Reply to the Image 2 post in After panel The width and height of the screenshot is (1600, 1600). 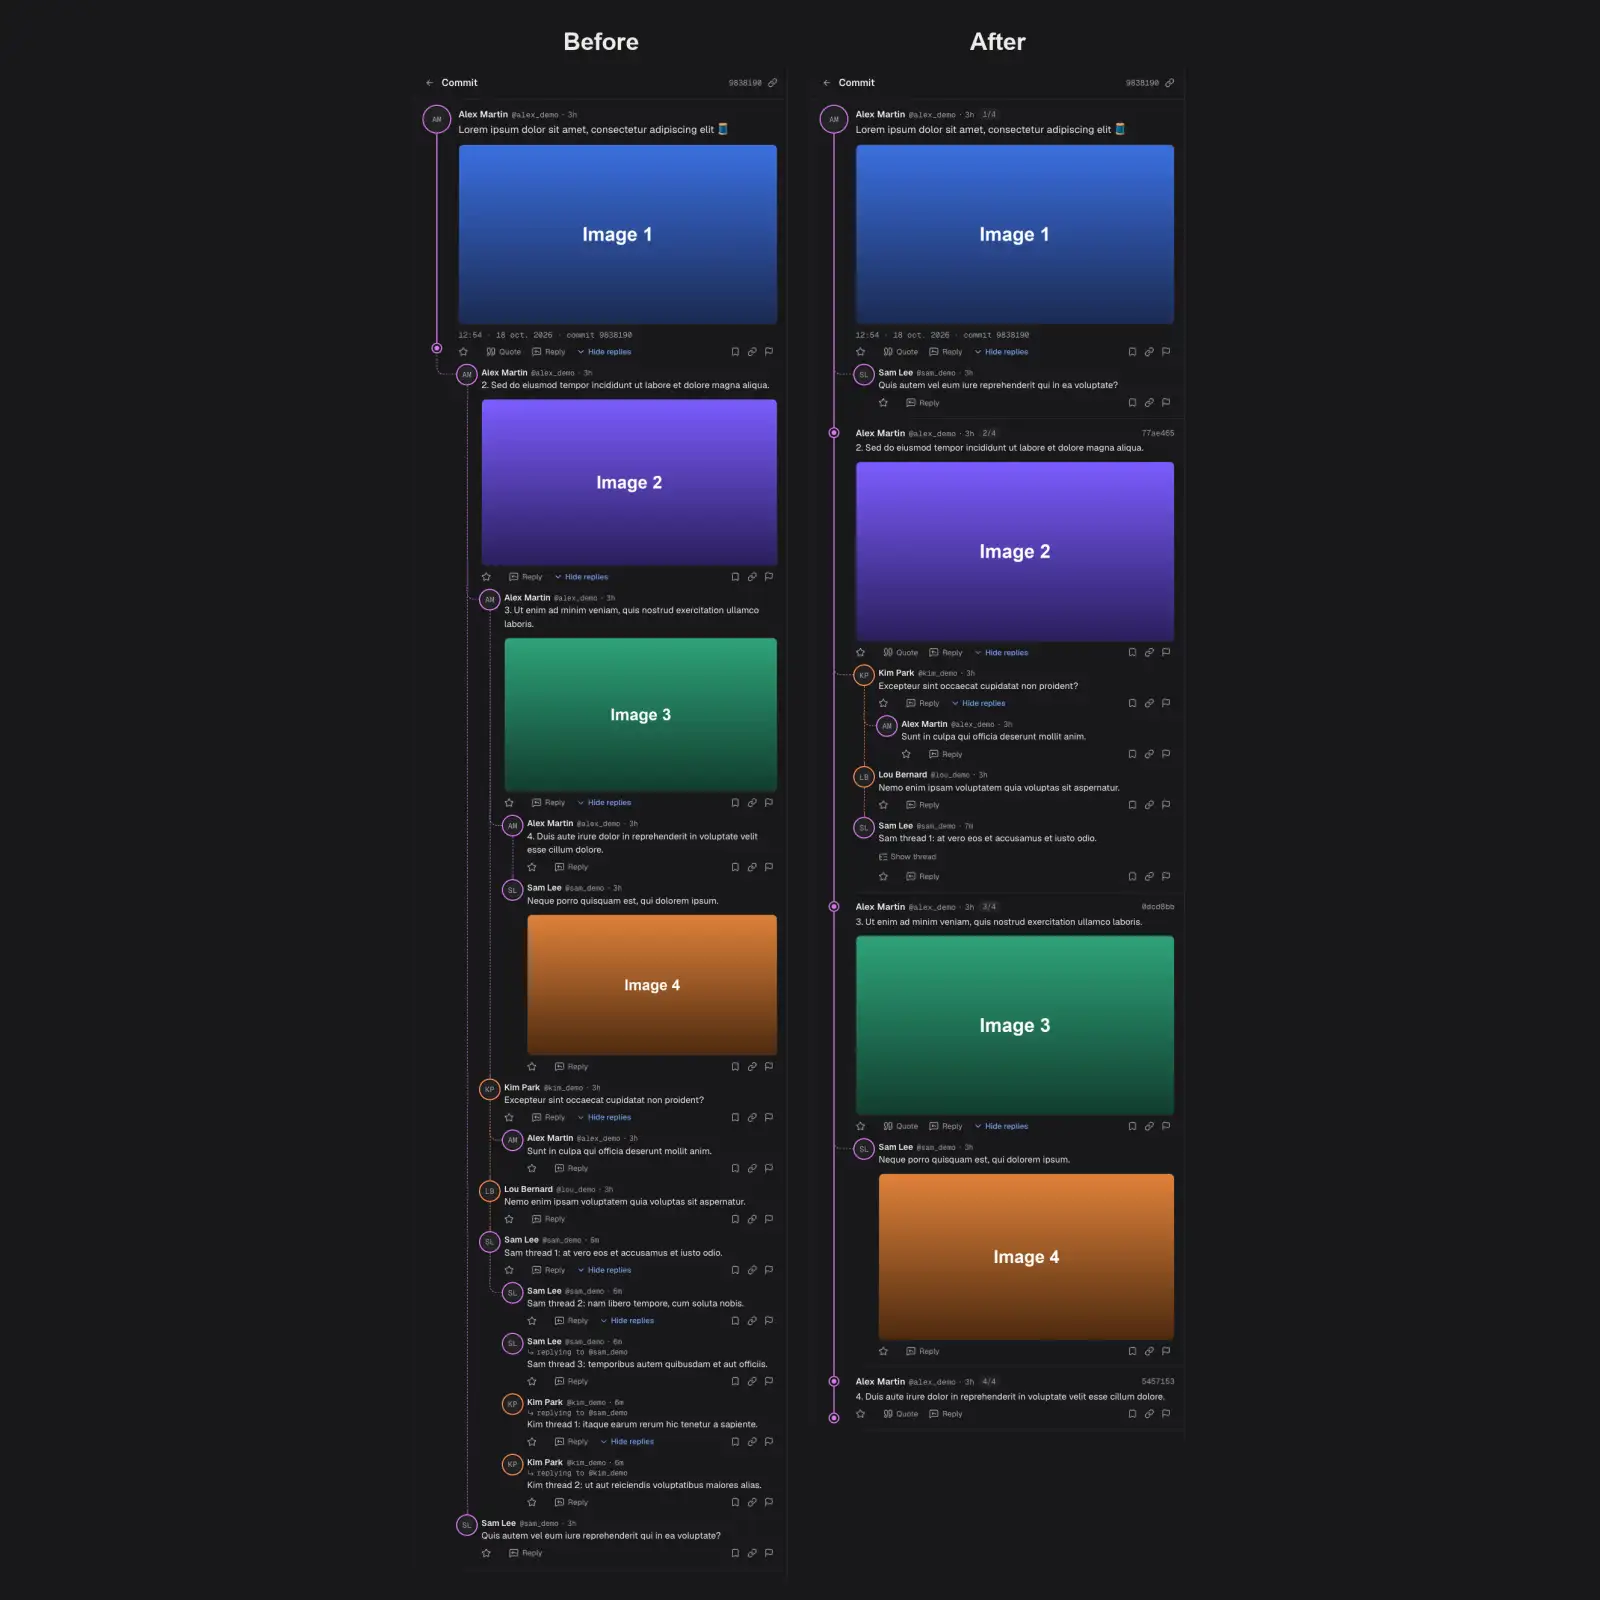[946, 653]
